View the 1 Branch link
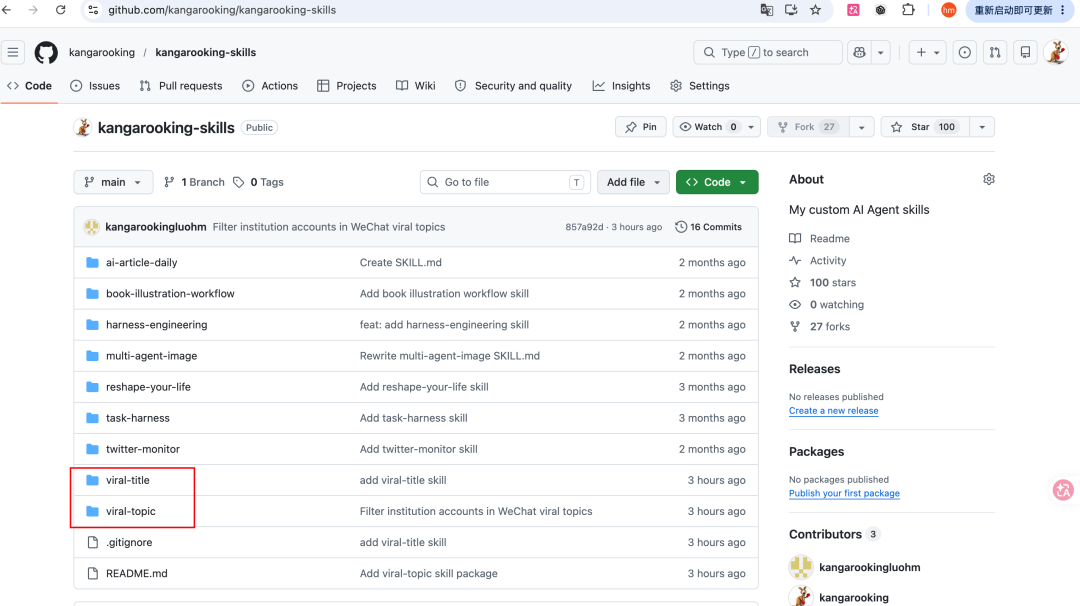The width and height of the screenshot is (1080, 606). (194, 182)
